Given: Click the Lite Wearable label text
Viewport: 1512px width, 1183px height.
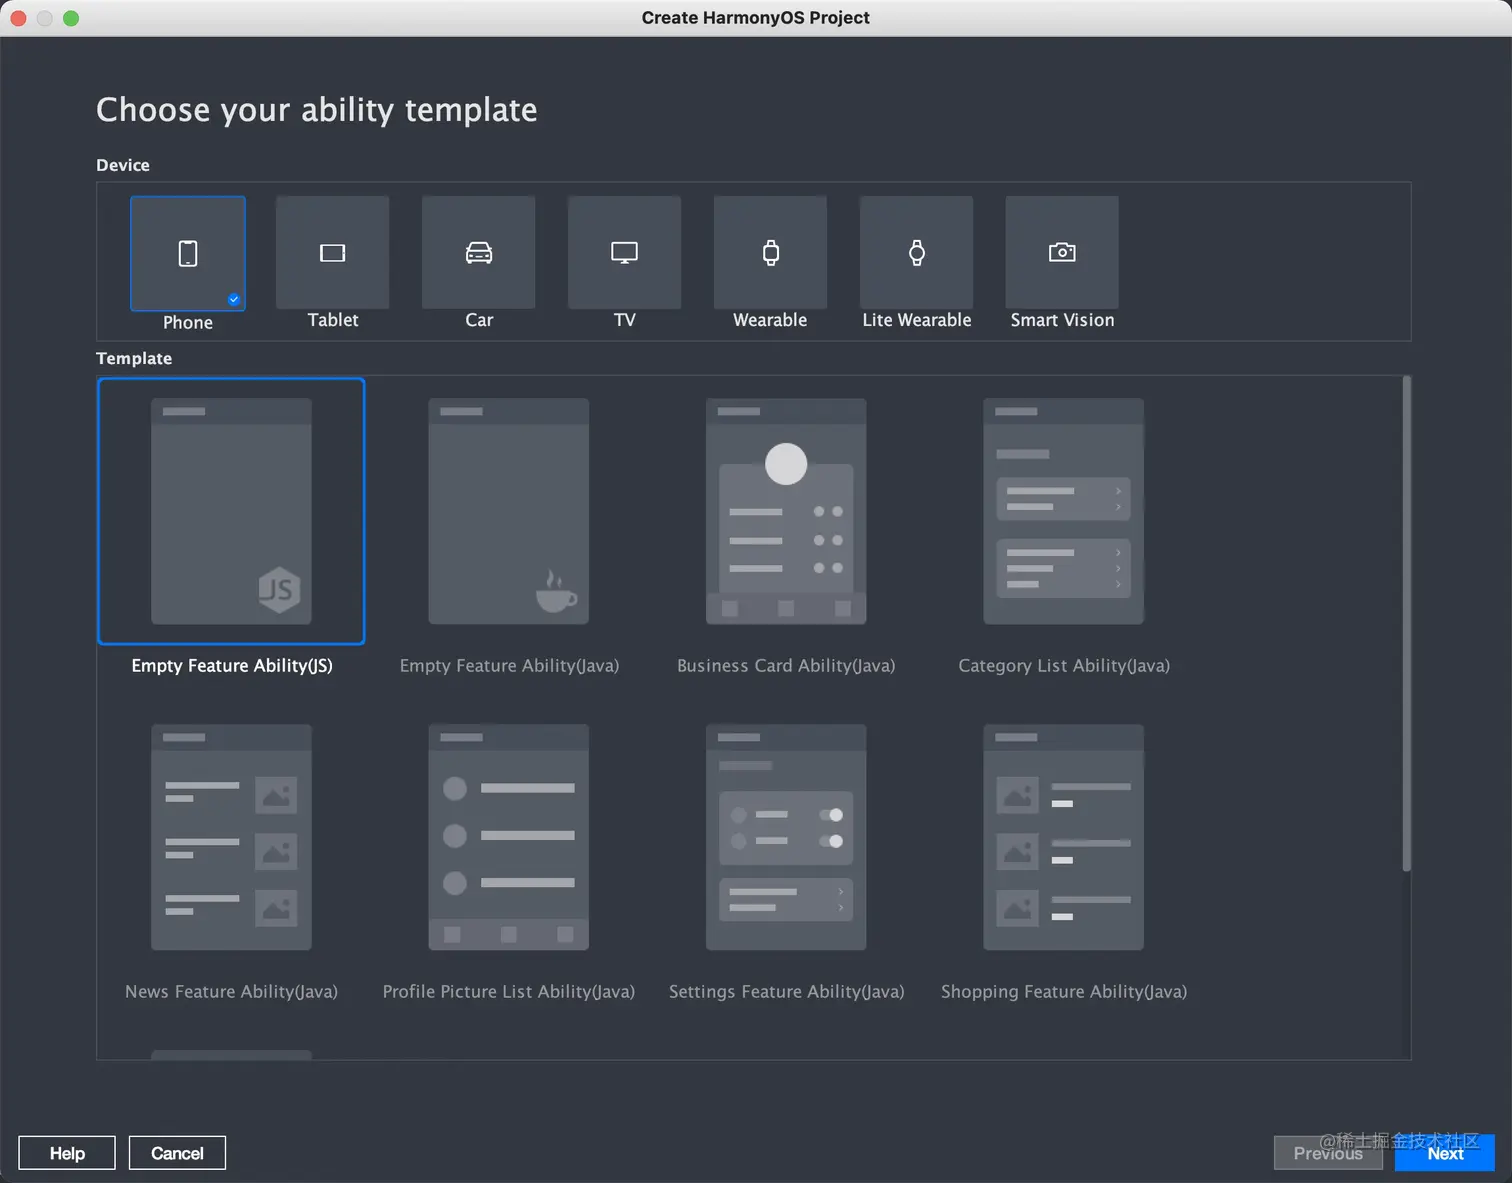Looking at the screenshot, I should coord(917,320).
